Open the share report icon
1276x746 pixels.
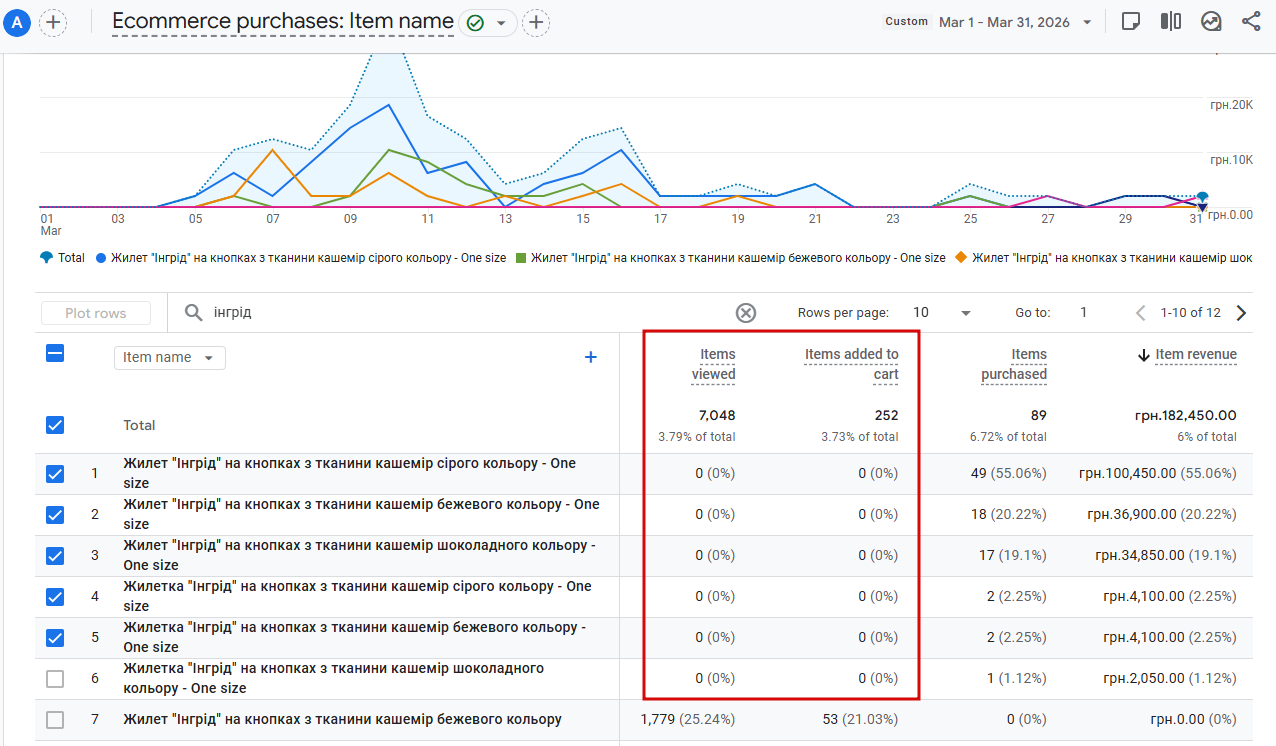(1251, 22)
